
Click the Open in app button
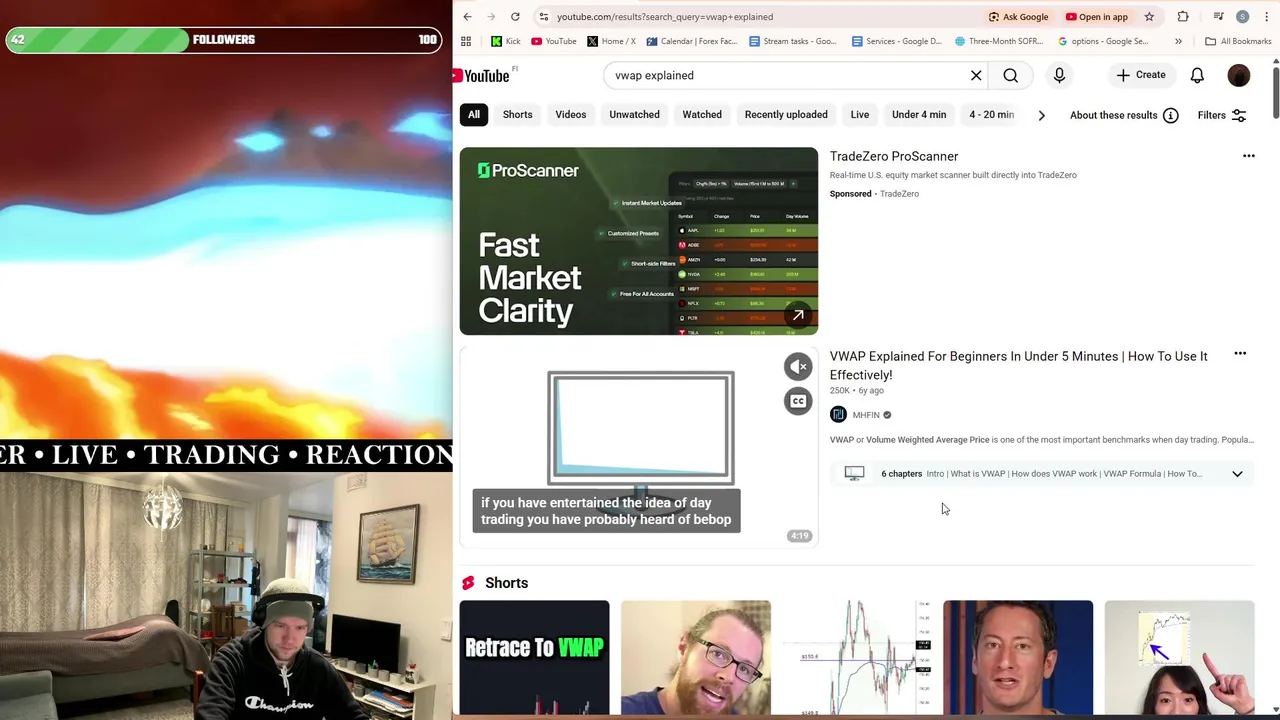(1097, 17)
